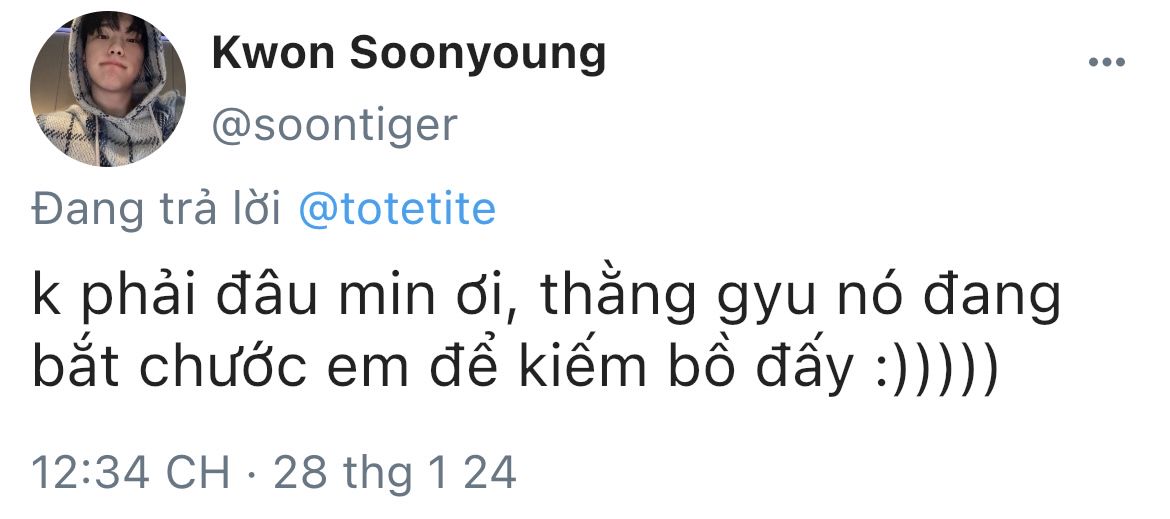Open the @soontiger handle
The image size is (1170, 519).
point(334,126)
